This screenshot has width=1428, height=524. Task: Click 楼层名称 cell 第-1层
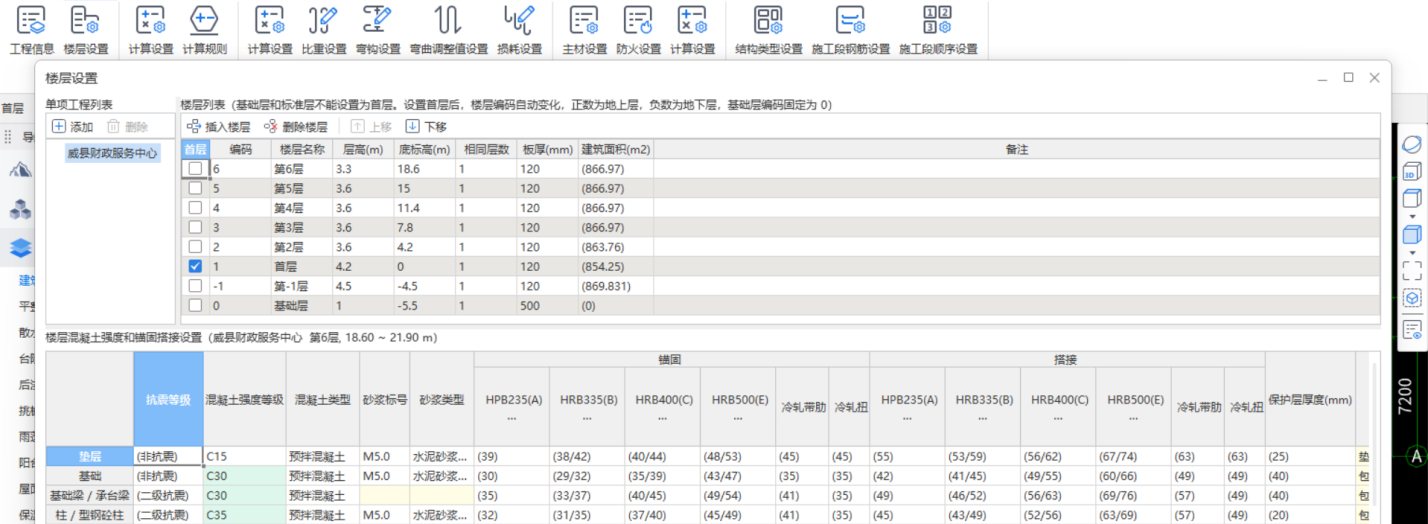click(300, 286)
